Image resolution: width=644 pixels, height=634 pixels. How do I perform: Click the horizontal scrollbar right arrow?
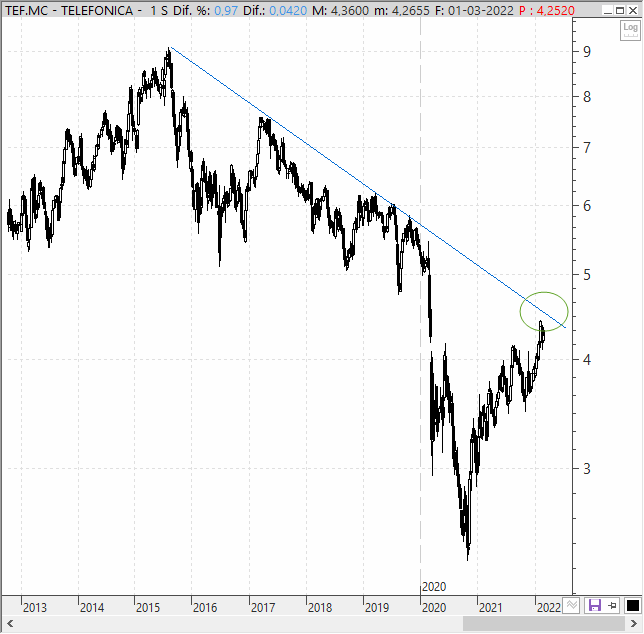click(634, 624)
